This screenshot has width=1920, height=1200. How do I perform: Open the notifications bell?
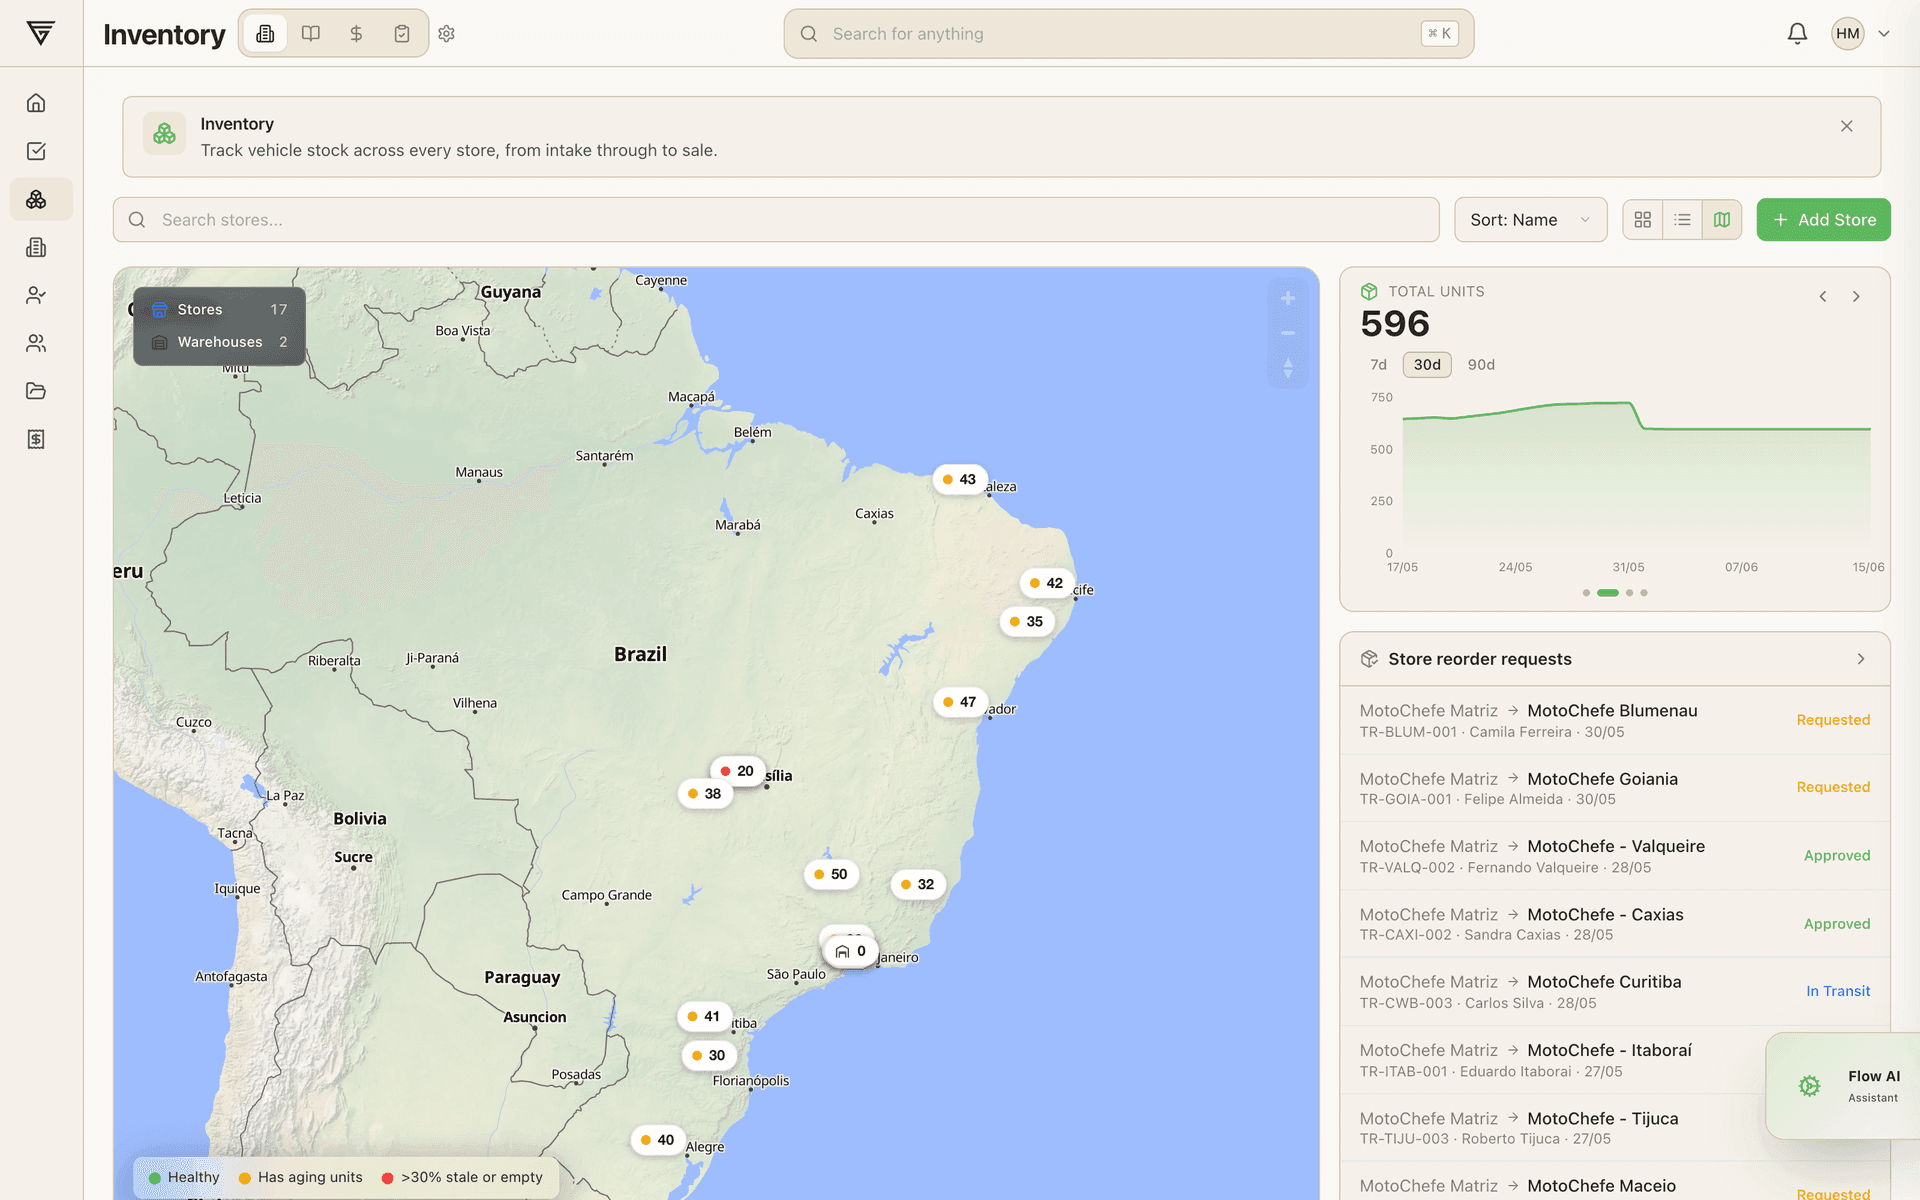tap(1797, 34)
